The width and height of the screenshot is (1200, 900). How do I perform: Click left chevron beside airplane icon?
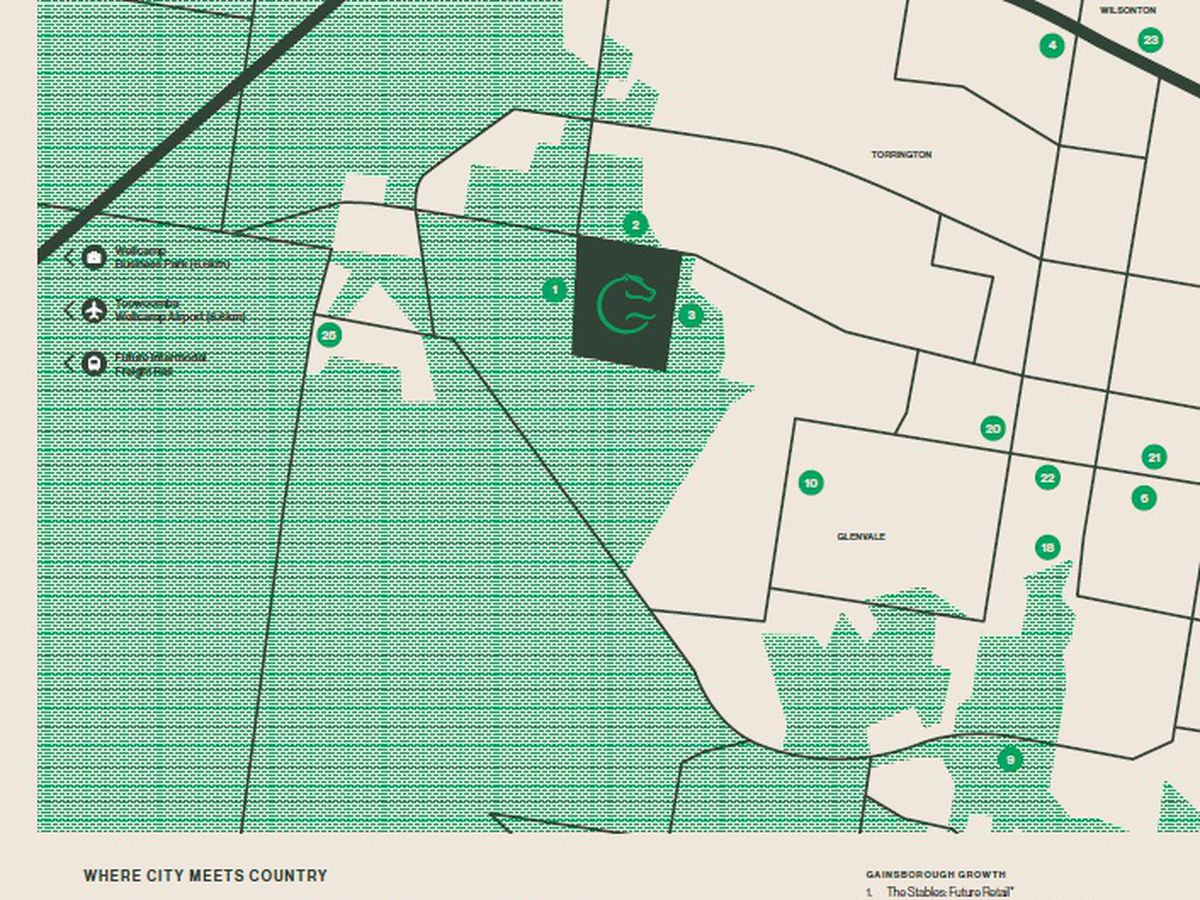click(69, 310)
